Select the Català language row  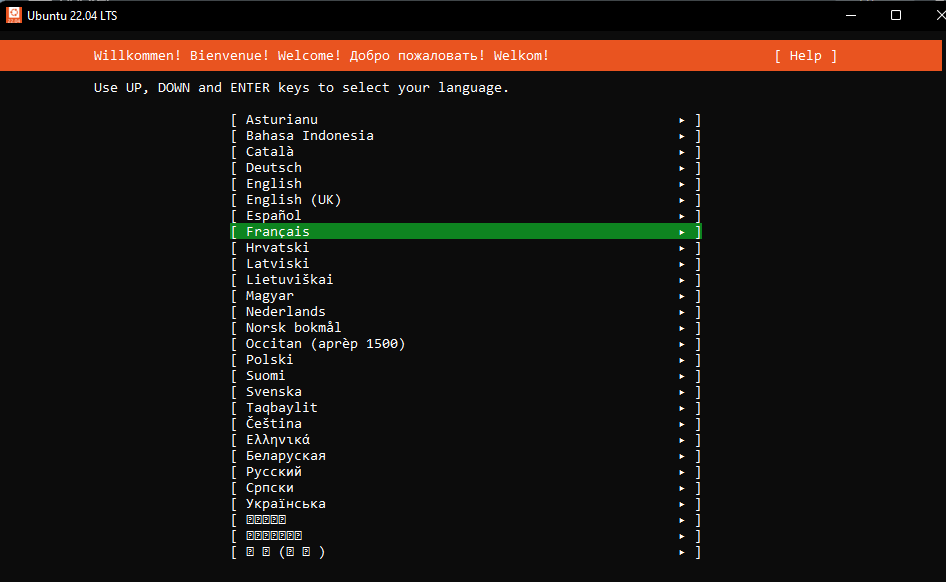(x=270, y=152)
